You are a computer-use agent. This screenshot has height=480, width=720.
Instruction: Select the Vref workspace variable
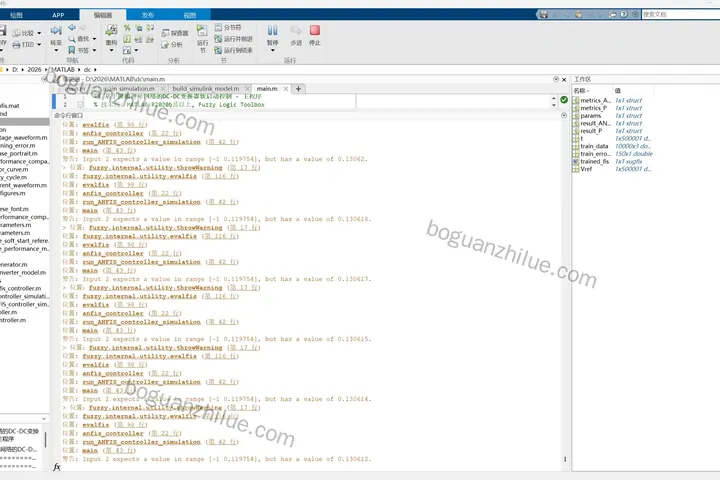[586, 169]
